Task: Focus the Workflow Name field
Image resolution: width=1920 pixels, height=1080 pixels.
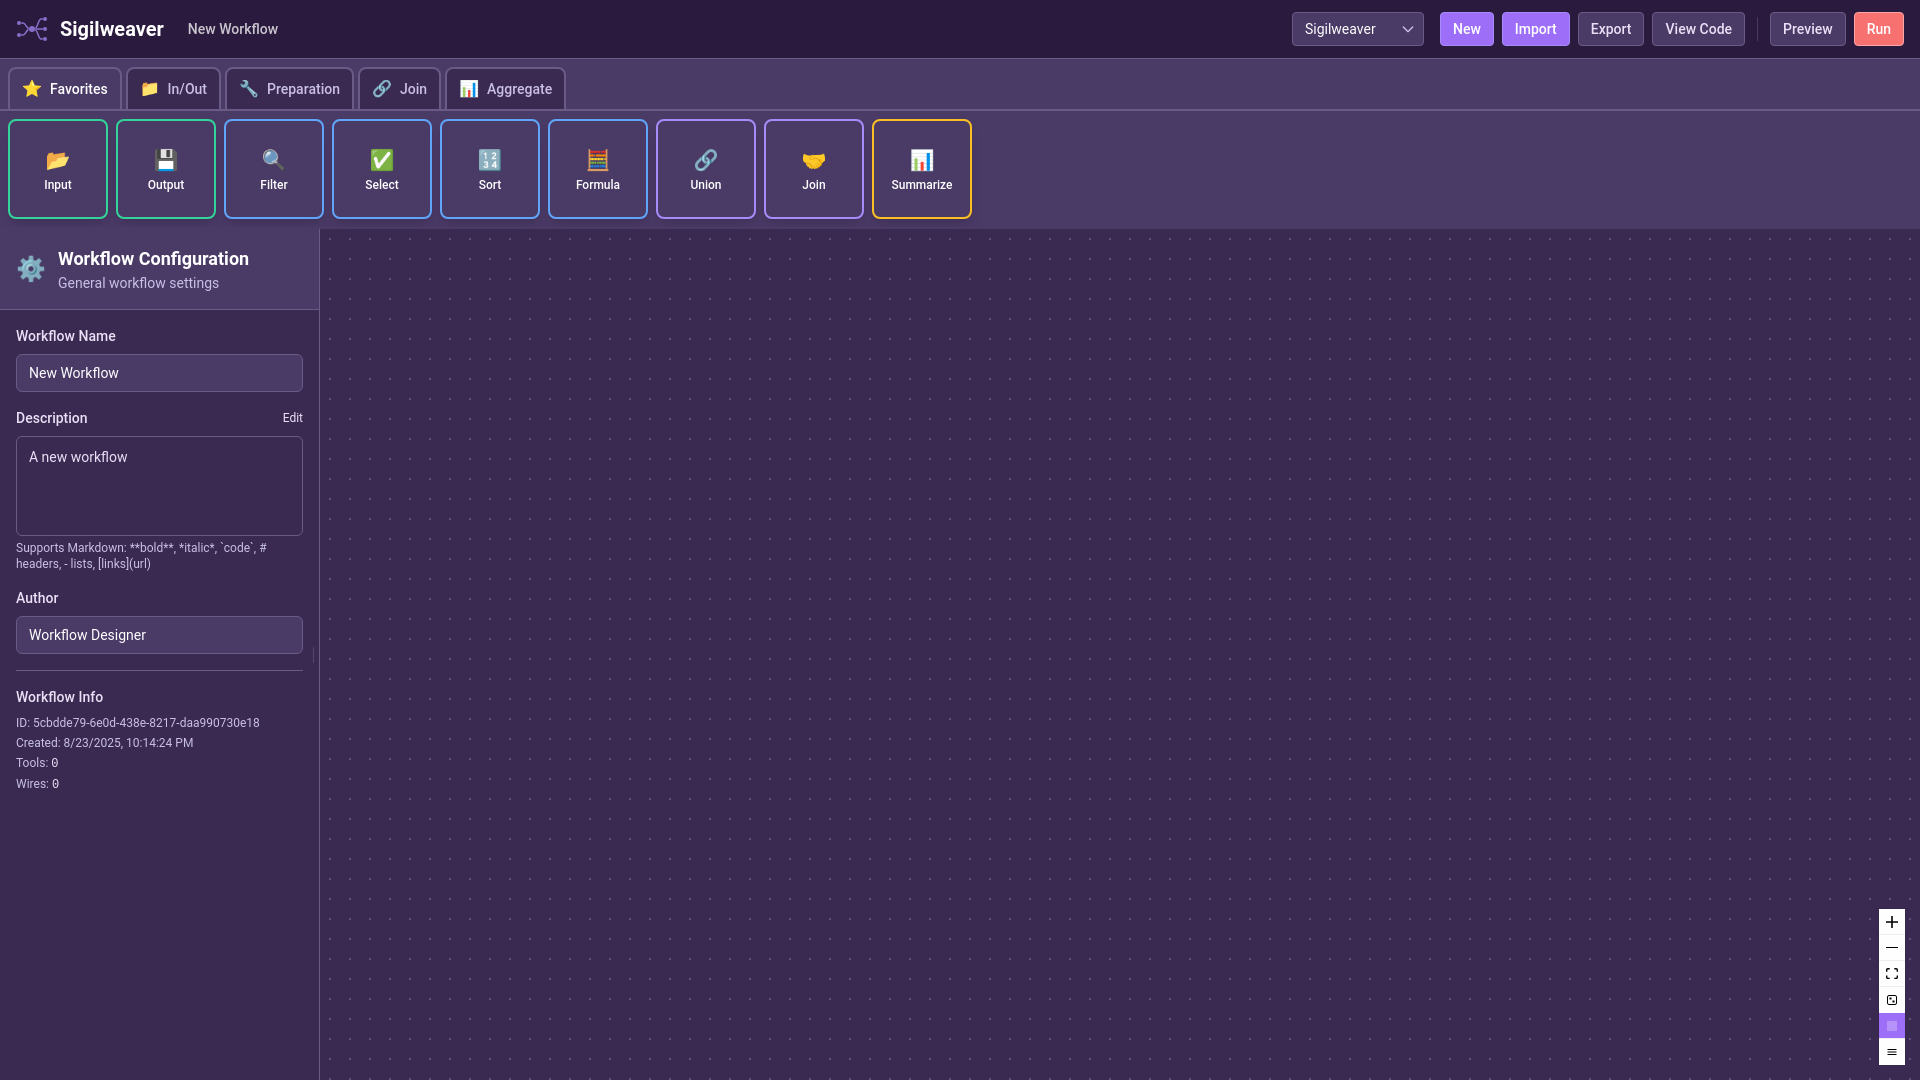Action: tap(159, 373)
